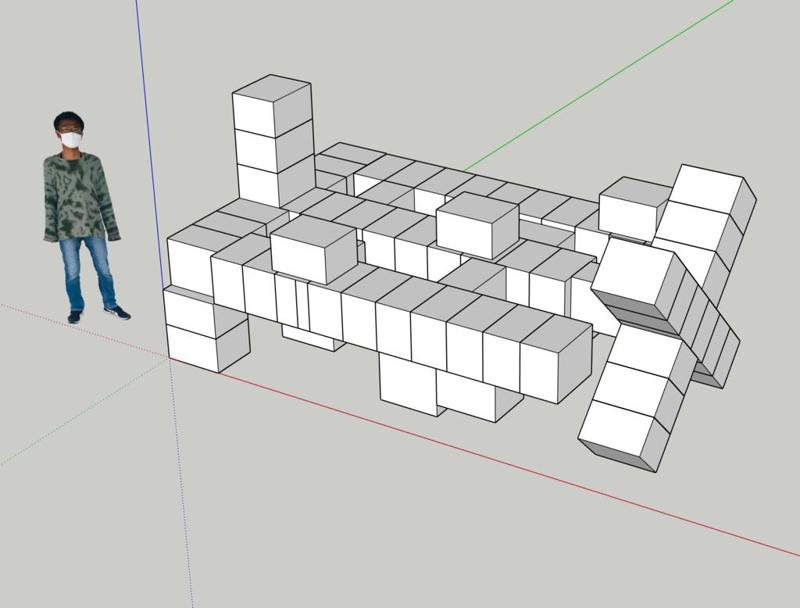Select left support cube beneath front row
800x608 pixels.
point(410,384)
